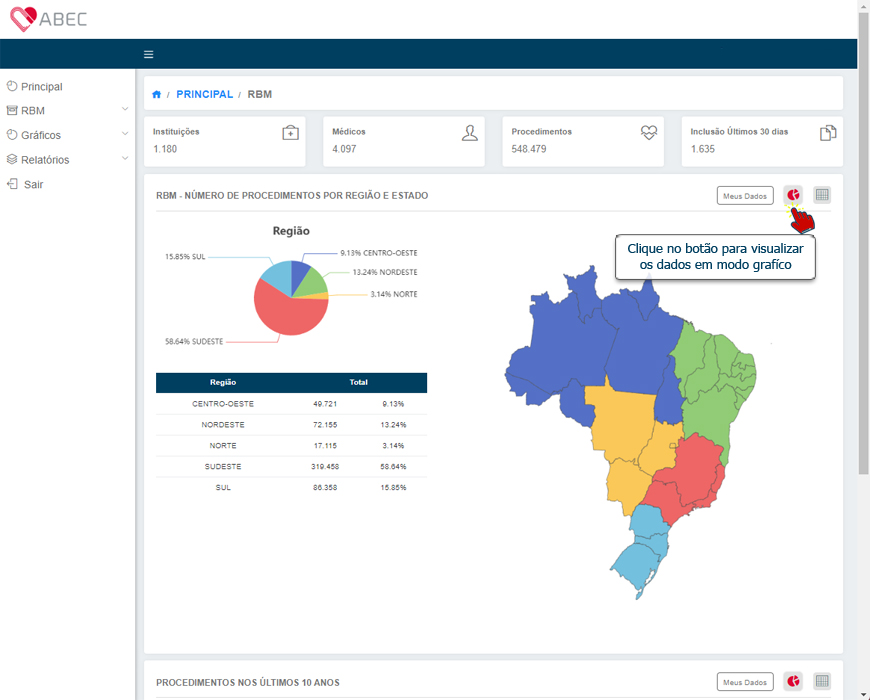870x700 pixels.
Task: Click the Principal sidebar icon
Action: tap(12, 85)
